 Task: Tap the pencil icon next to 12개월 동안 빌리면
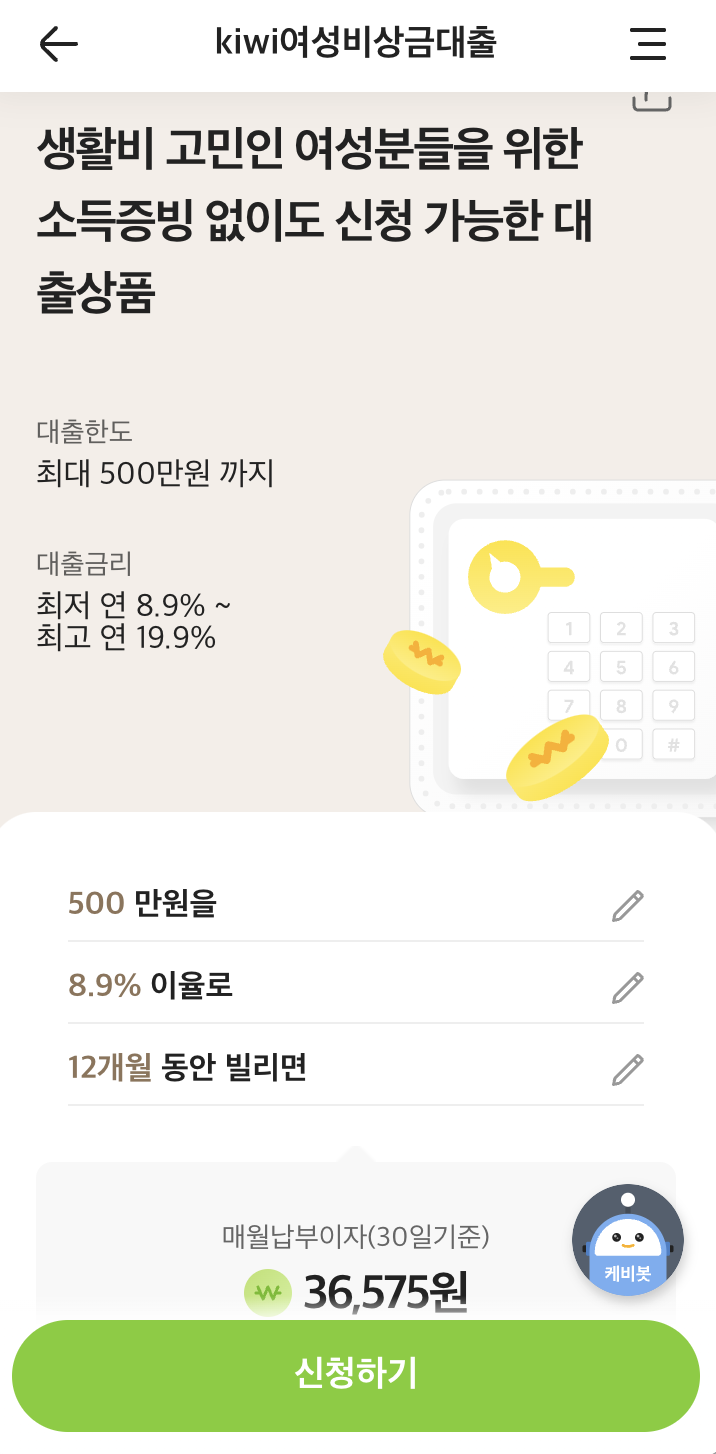(x=626, y=1069)
